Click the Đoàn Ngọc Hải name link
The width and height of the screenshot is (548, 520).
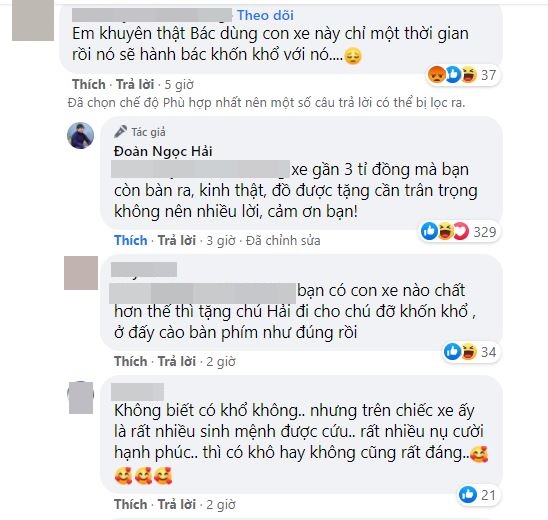point(163,151)
